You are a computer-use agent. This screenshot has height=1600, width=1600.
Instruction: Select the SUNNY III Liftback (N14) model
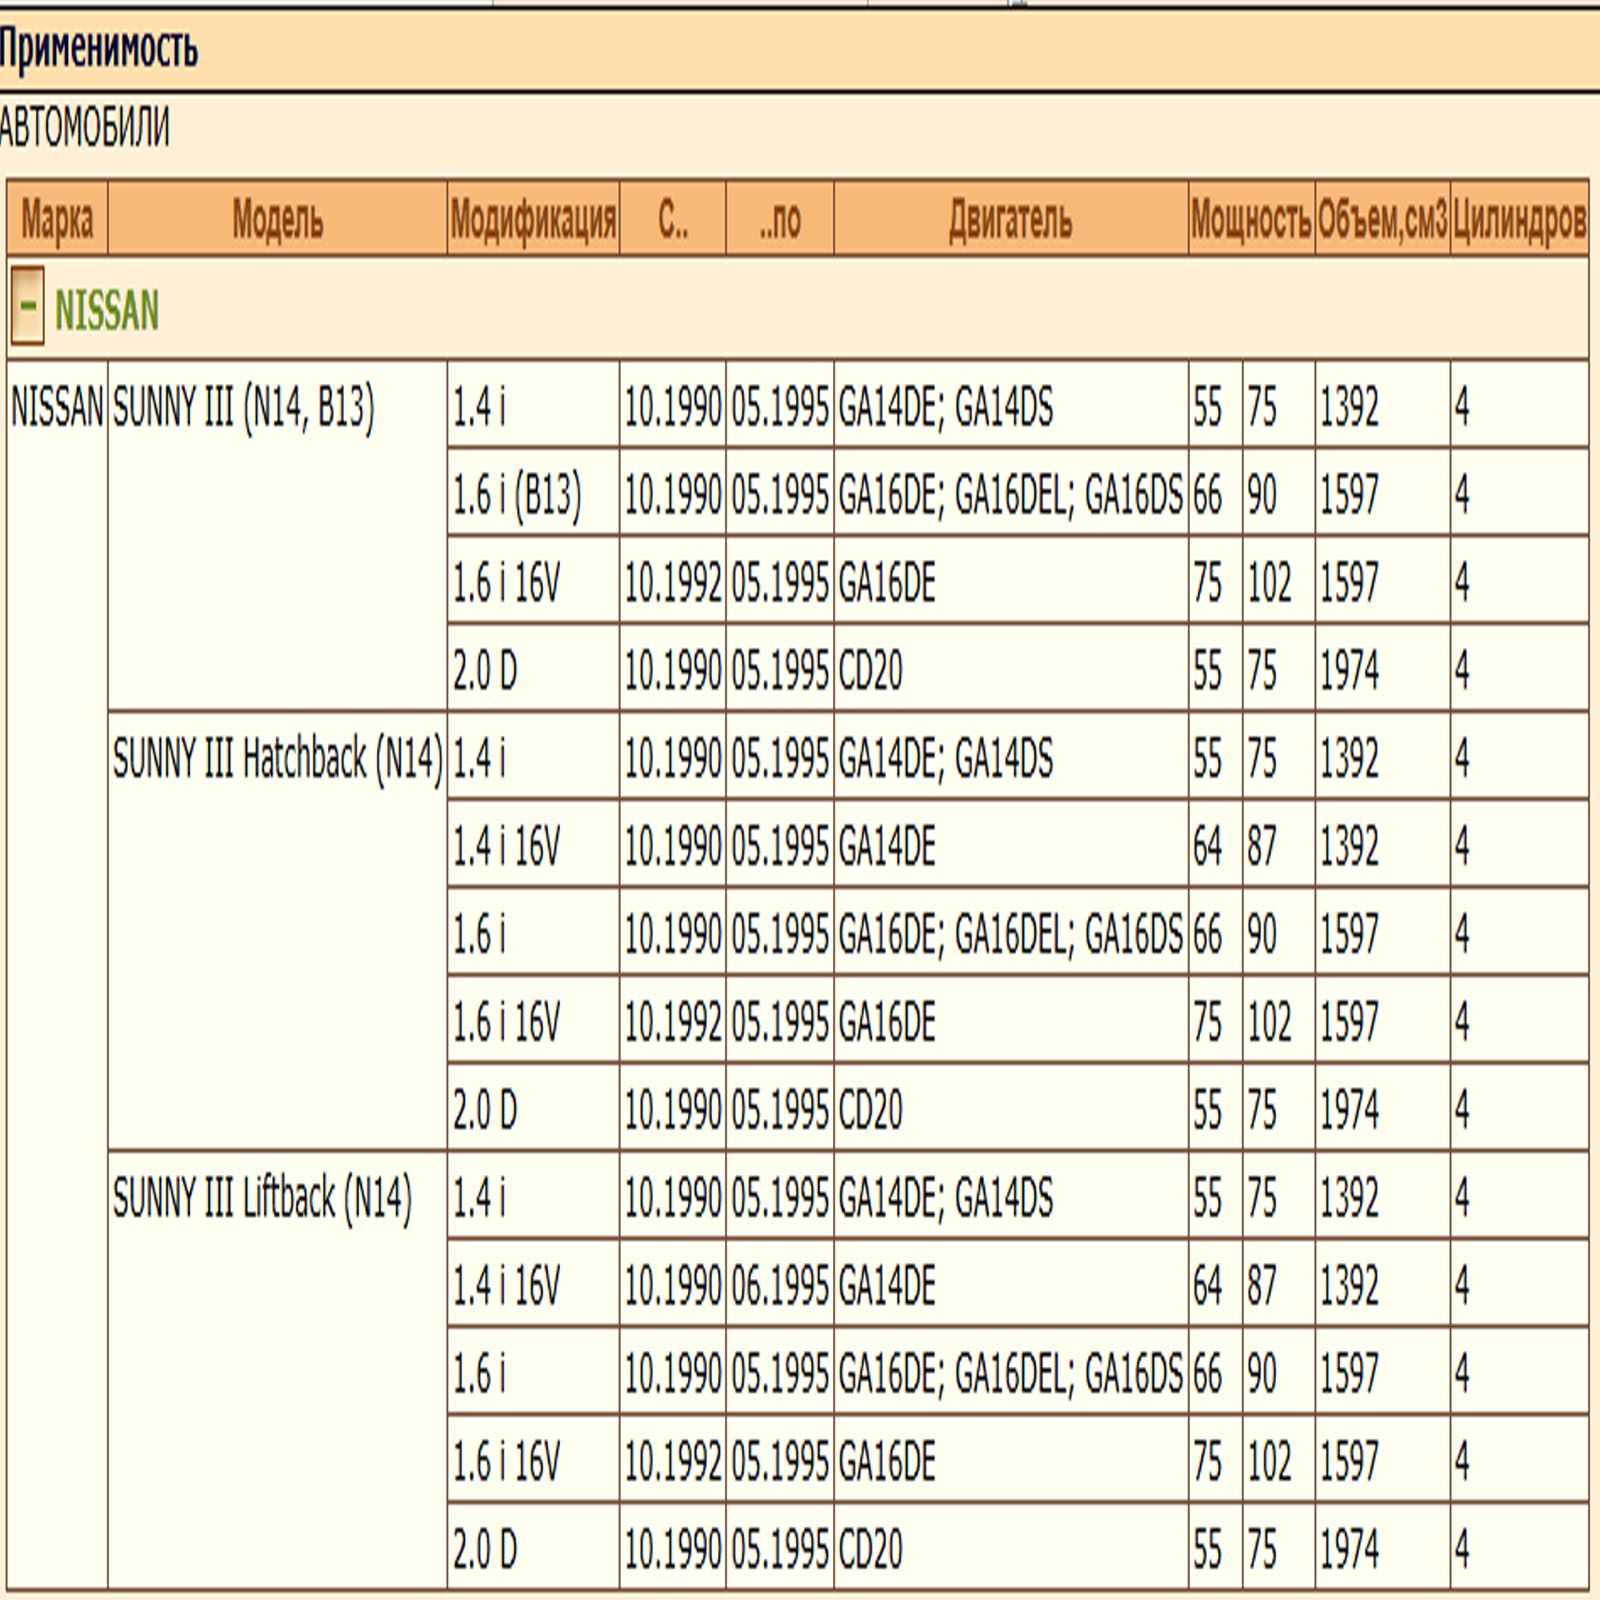pyautogui.click(x=262, y=1198)
